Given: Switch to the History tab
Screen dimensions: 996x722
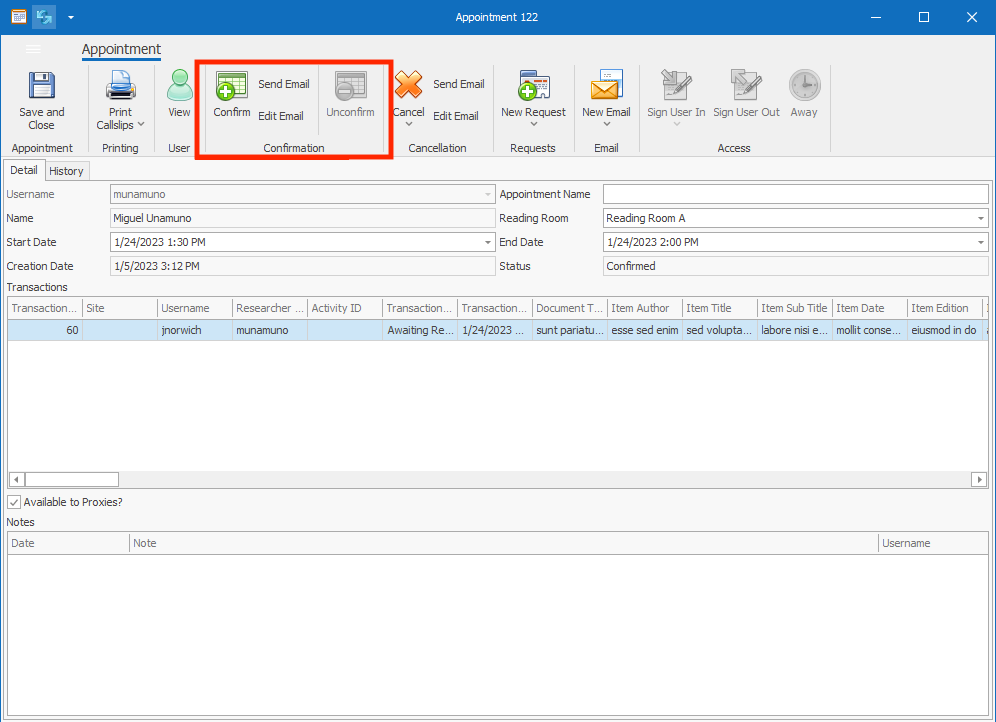Looking at the screenshot, I should 66,170.
